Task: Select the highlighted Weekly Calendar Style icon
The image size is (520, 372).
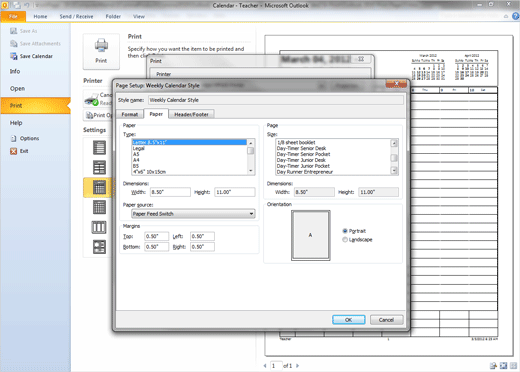Action: (x=99, y=187)
